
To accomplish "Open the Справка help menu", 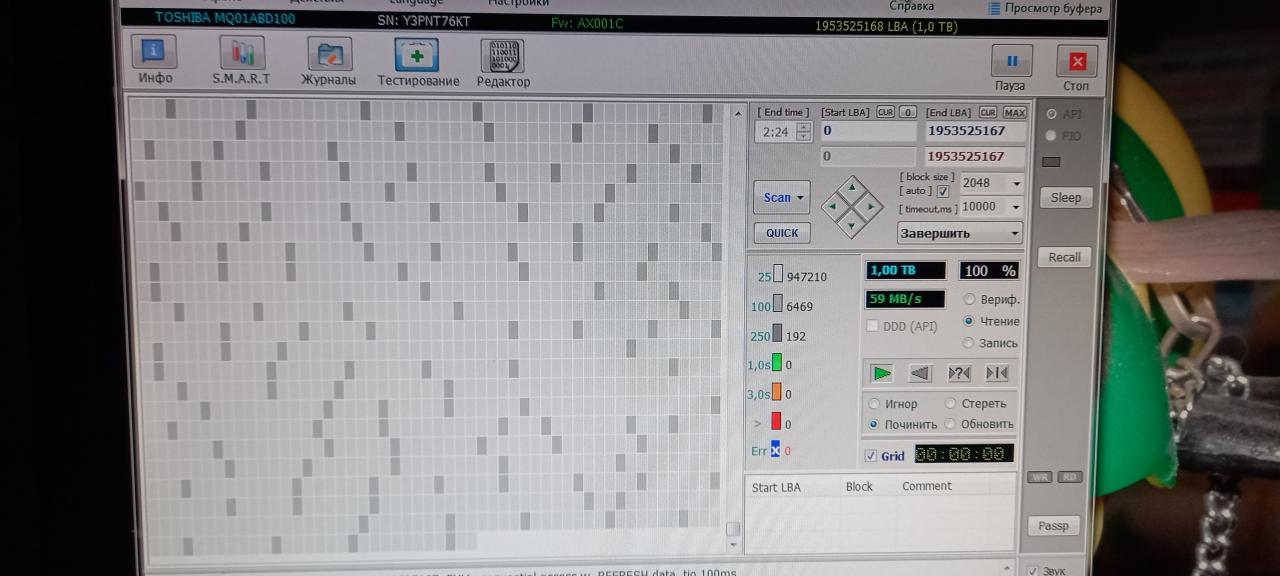I will click(911, 6).
